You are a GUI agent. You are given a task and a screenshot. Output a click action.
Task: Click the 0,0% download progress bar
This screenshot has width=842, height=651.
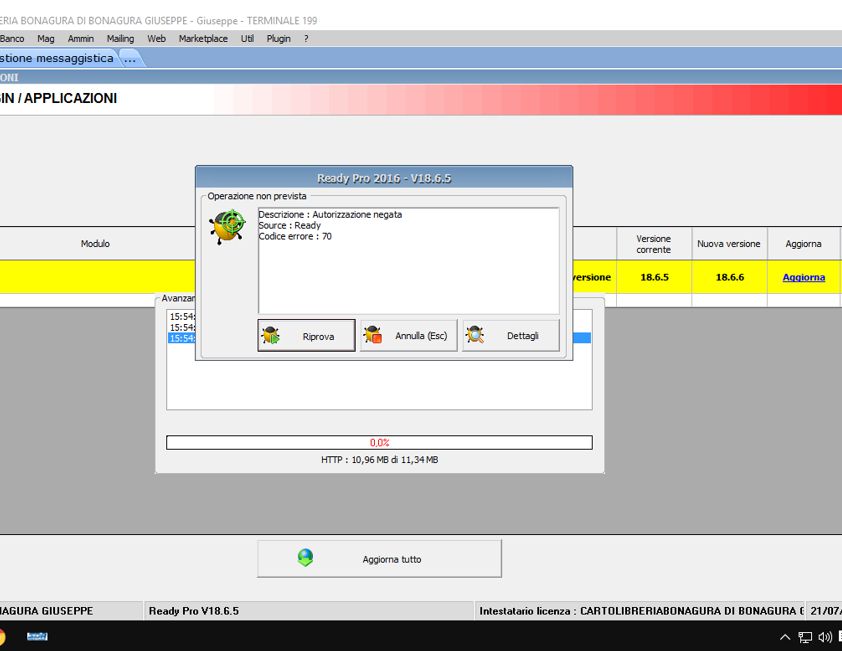tap(379, 443)
